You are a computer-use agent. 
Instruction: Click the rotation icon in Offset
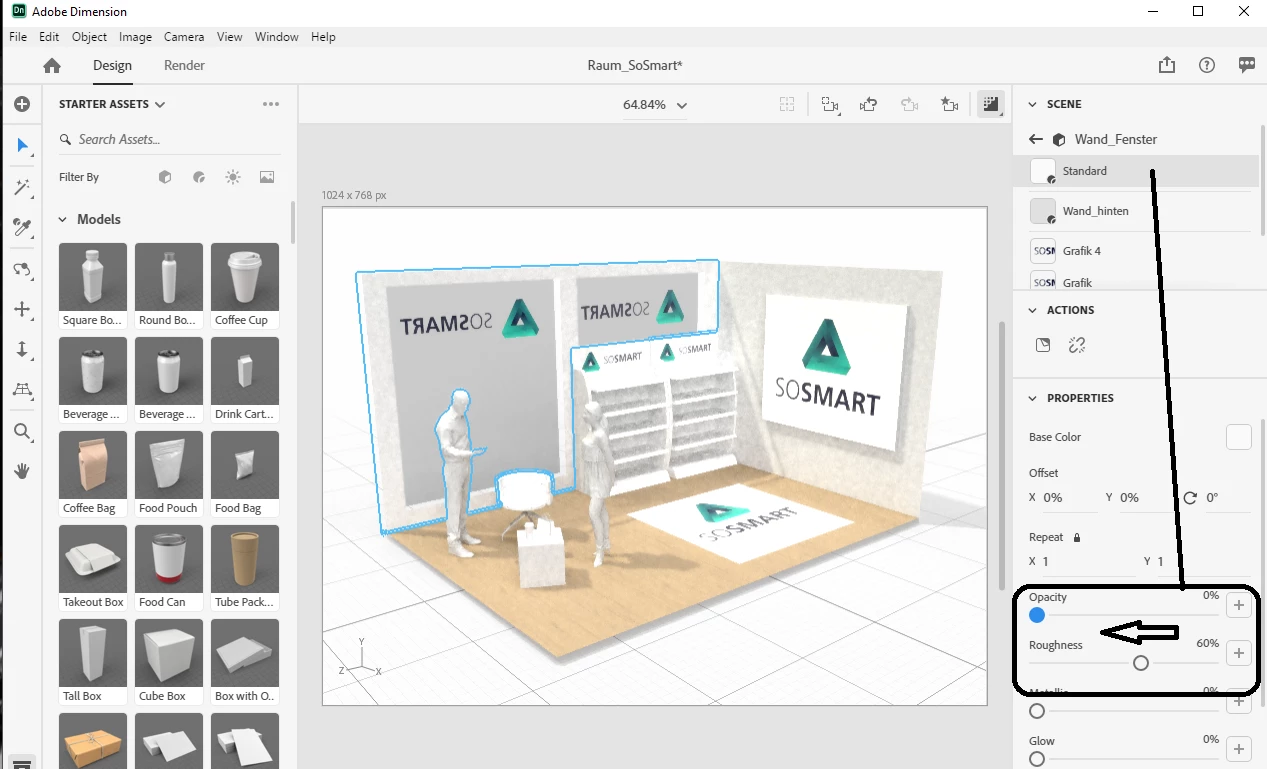(x=1190, y=497)
